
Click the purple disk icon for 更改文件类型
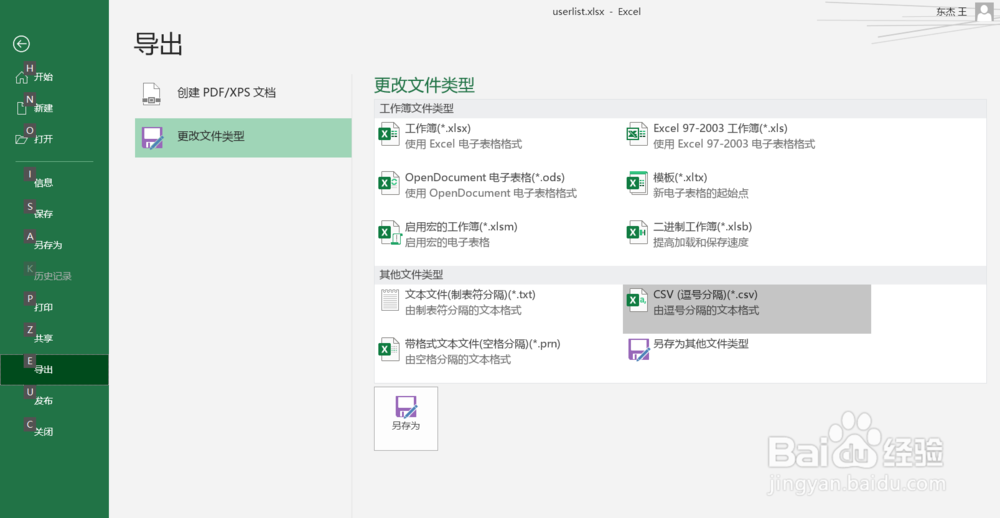click(152, 138)
